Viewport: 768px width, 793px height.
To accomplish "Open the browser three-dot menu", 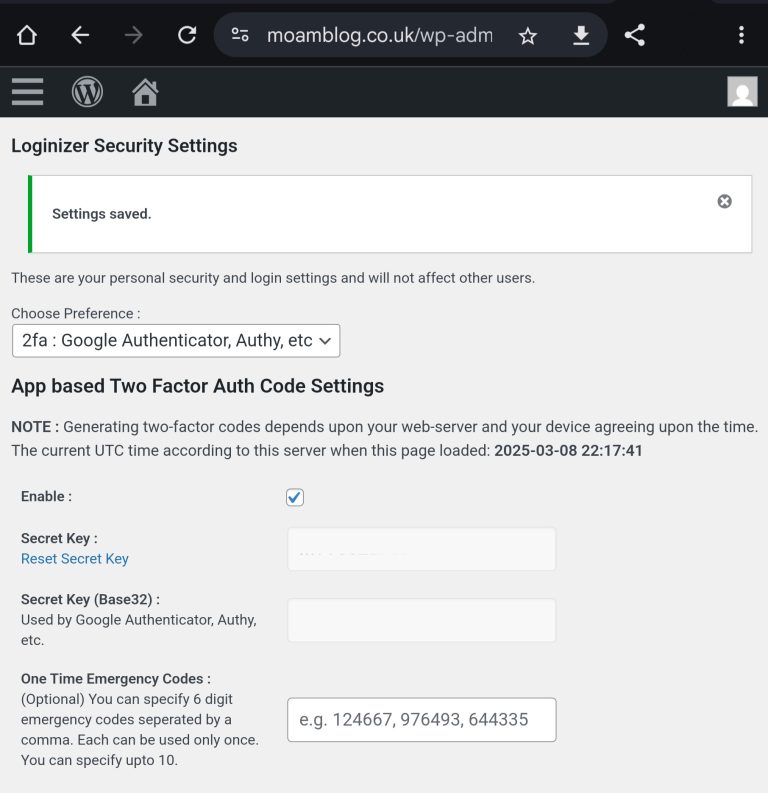I will (741, 36).
